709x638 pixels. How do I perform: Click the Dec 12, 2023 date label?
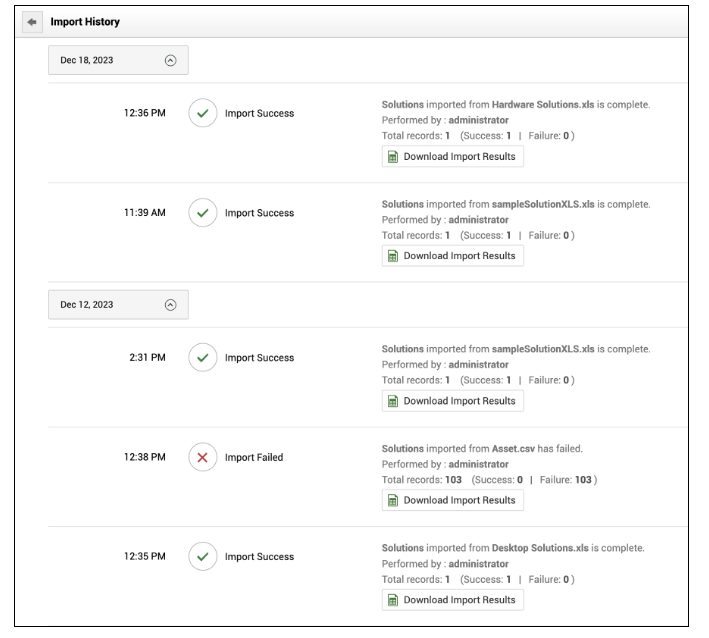pyautogui.click(x=87, y=305)
